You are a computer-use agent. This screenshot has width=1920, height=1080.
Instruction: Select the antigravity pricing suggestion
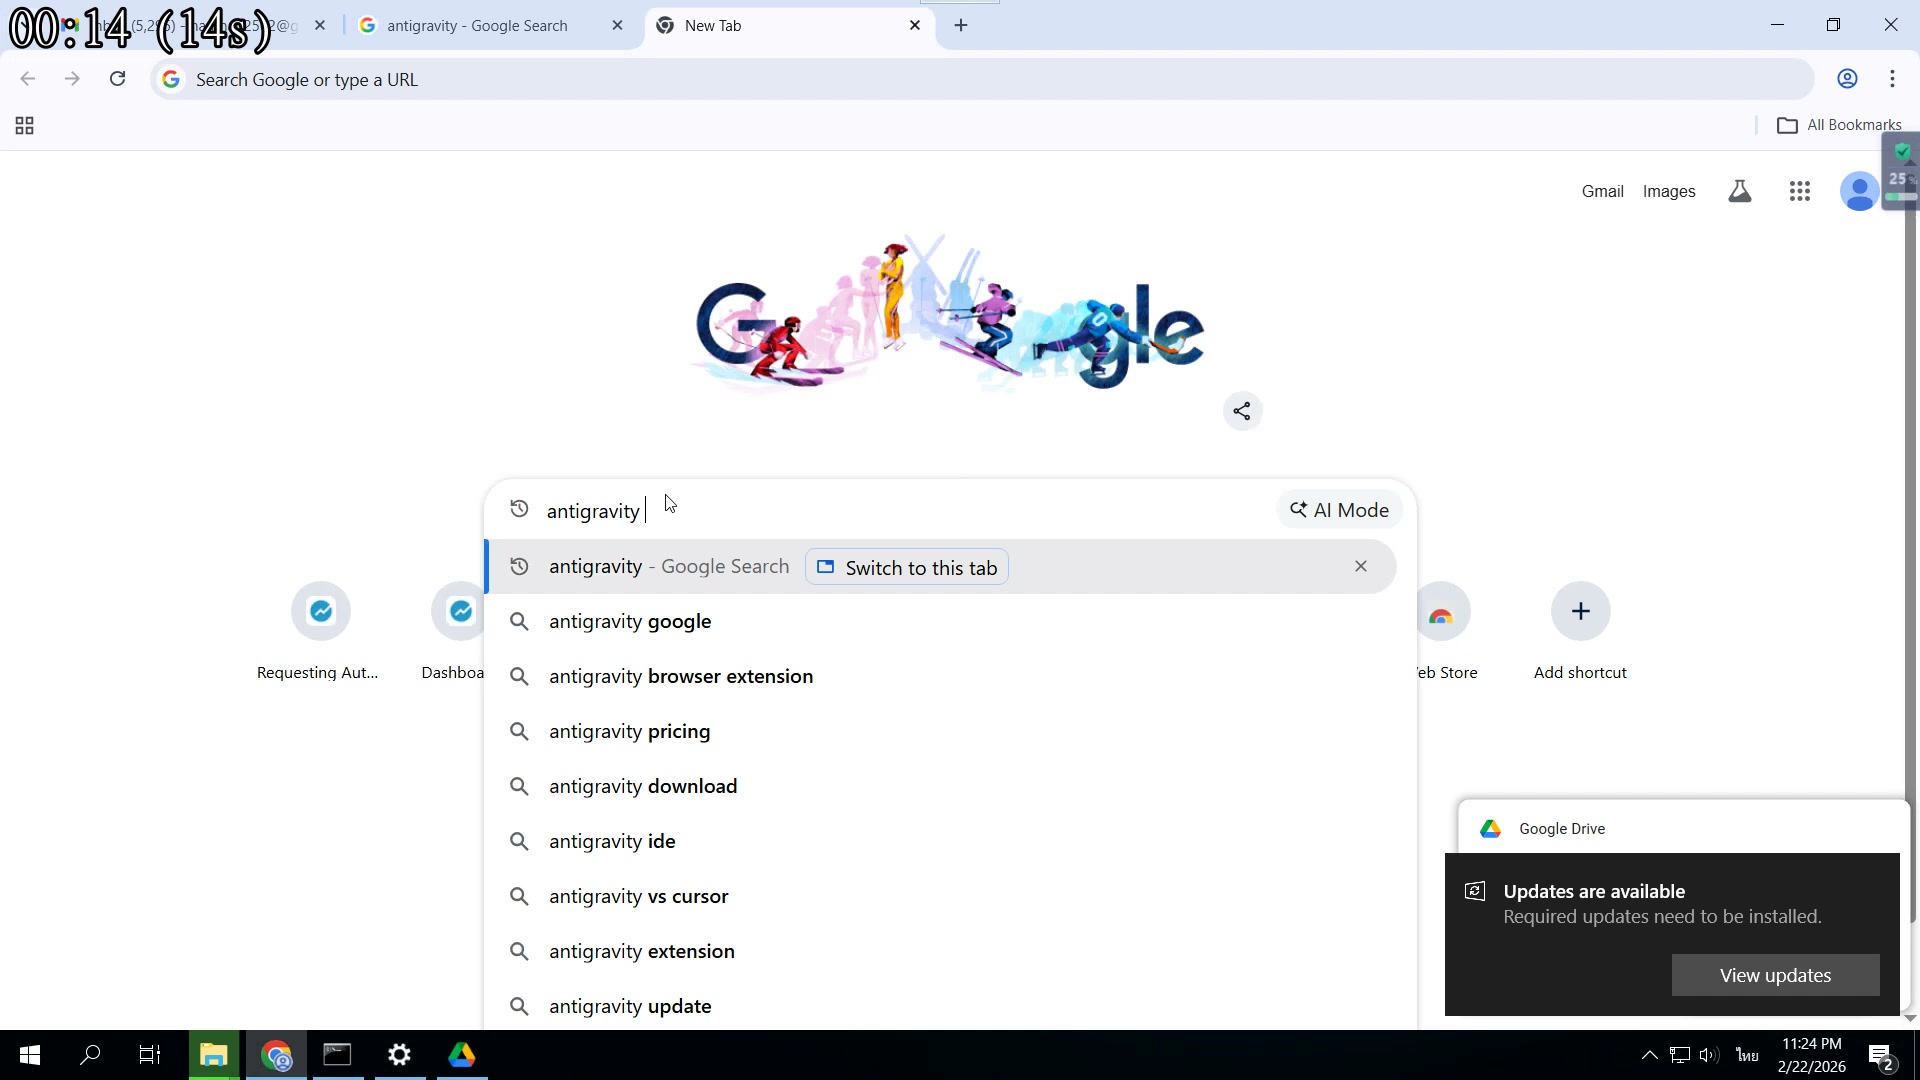629,731
